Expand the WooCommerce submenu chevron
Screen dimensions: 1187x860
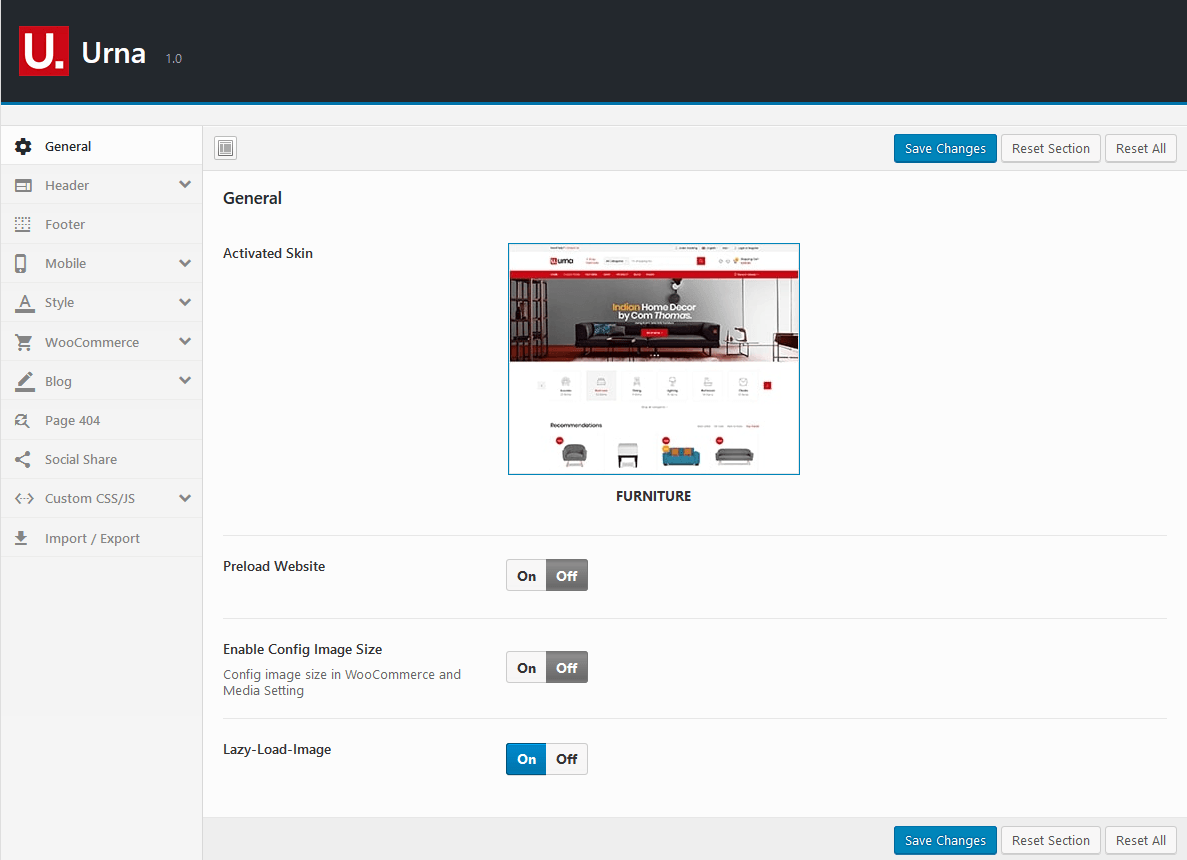(185, 341)
